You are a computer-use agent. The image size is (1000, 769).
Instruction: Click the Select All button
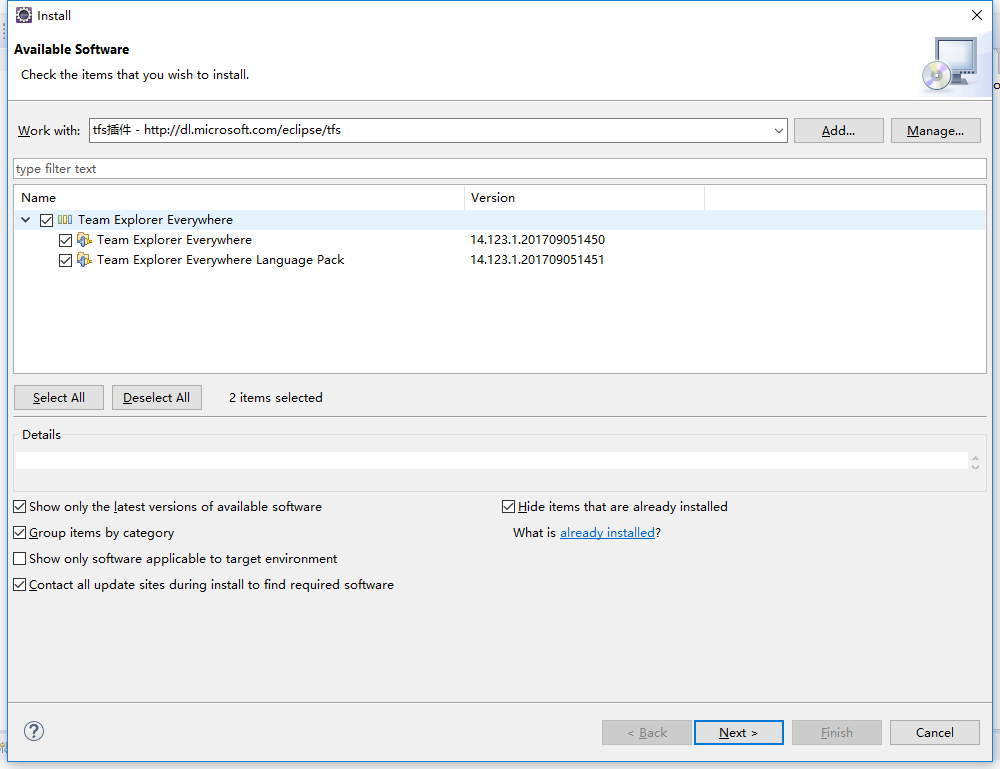point(59,397)
